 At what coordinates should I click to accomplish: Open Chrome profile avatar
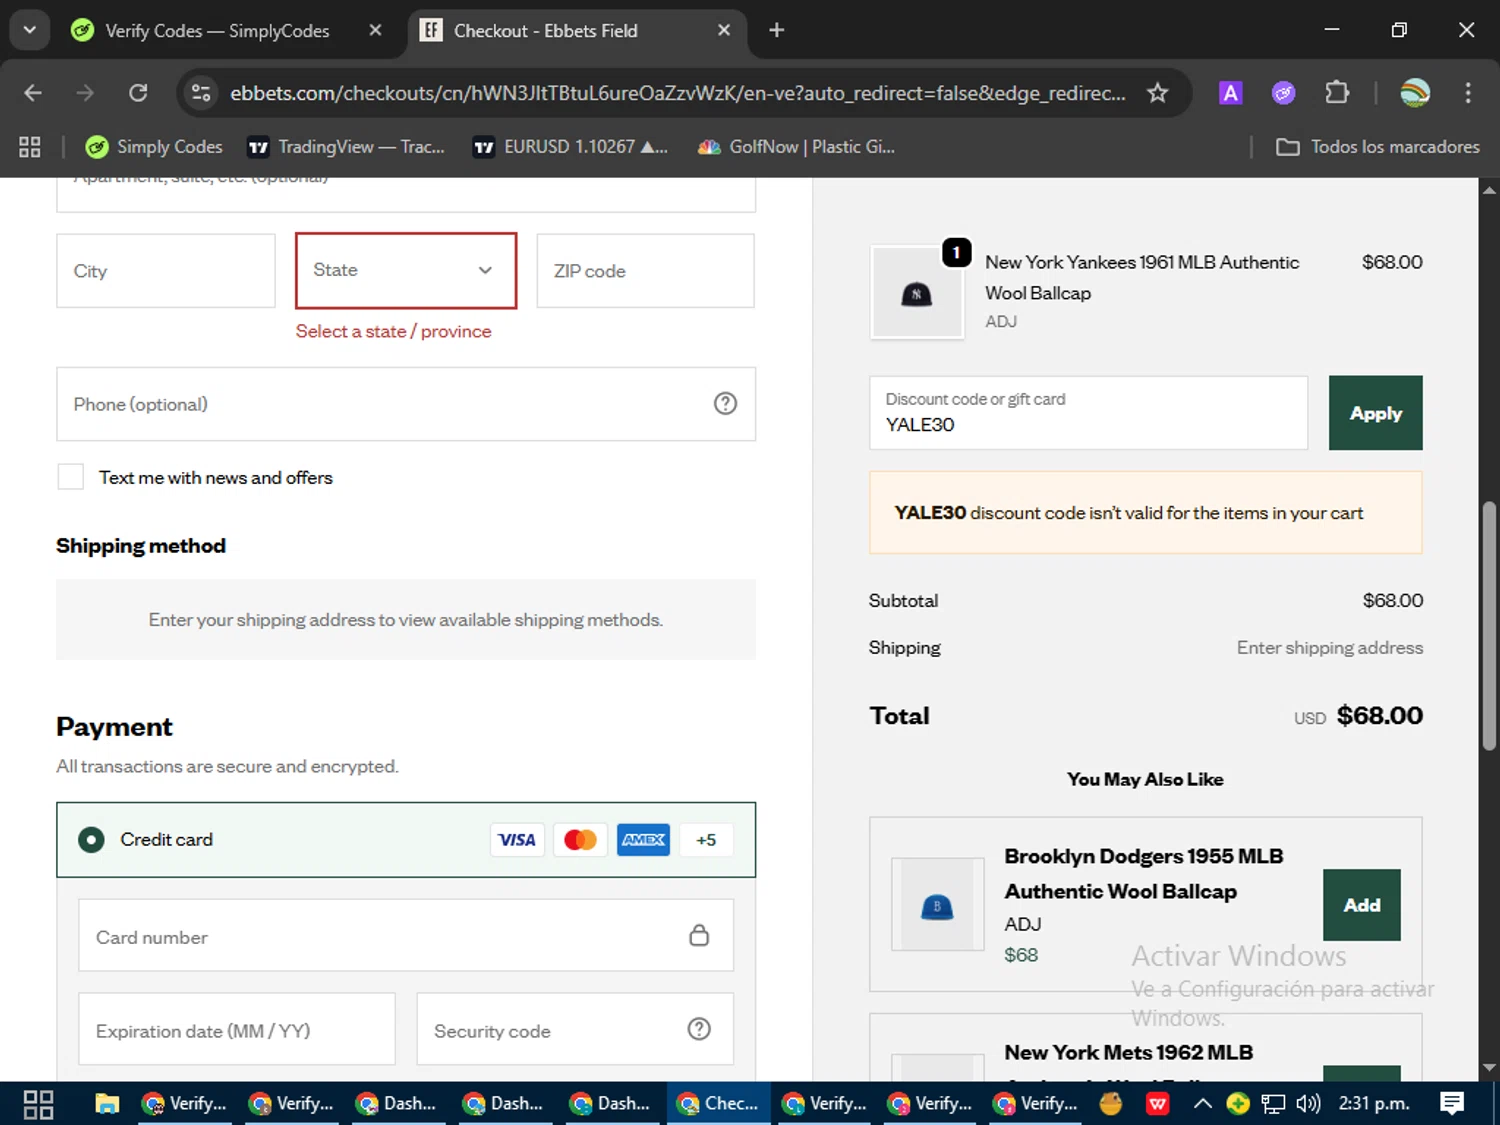tap(1415, 93)
